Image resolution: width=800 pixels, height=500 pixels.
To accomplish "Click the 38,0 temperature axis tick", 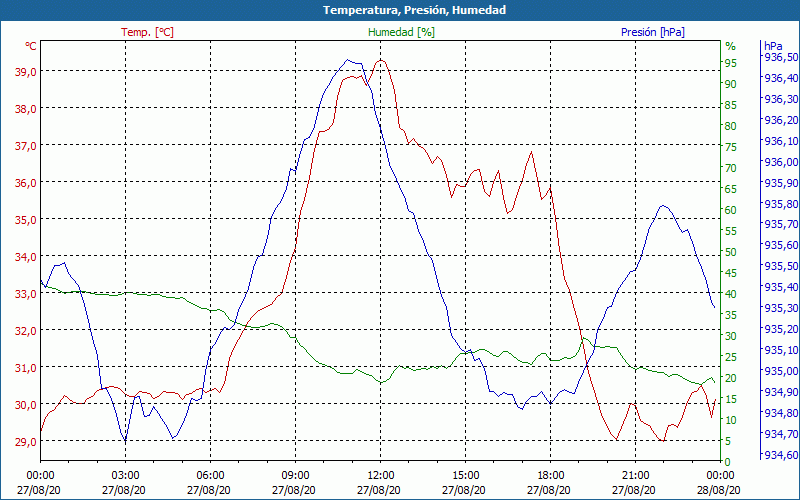I will click(26, 109).
